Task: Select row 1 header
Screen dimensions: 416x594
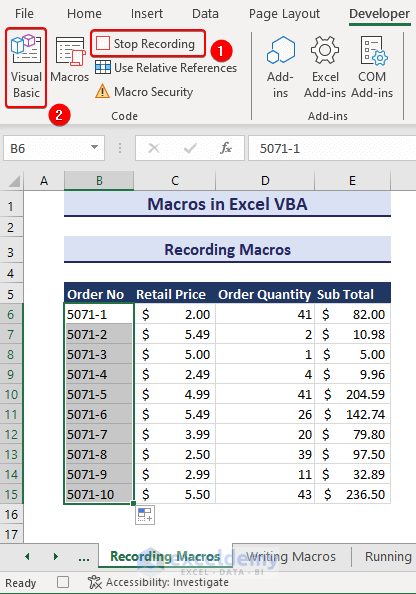Action: coord(11,206)
